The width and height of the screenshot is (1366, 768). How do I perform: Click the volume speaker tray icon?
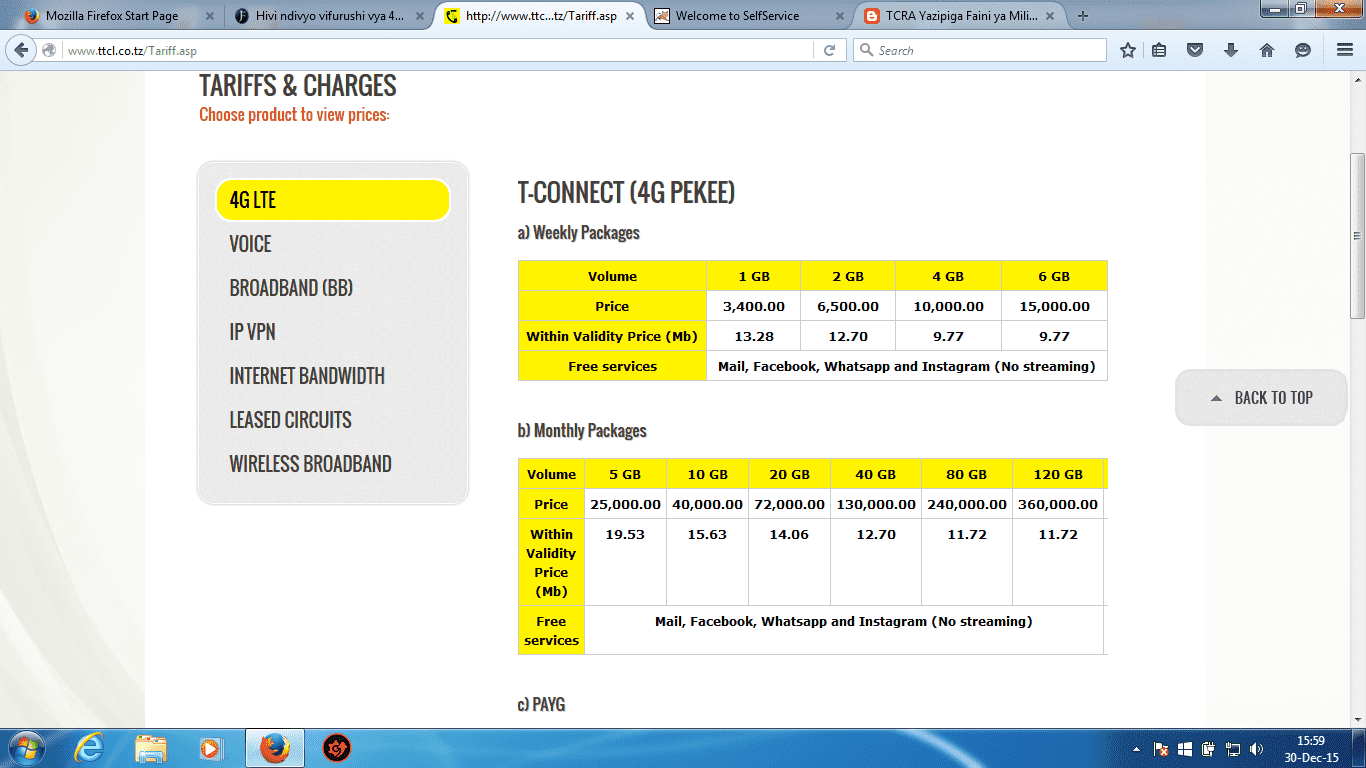[x=1256, y=749]
